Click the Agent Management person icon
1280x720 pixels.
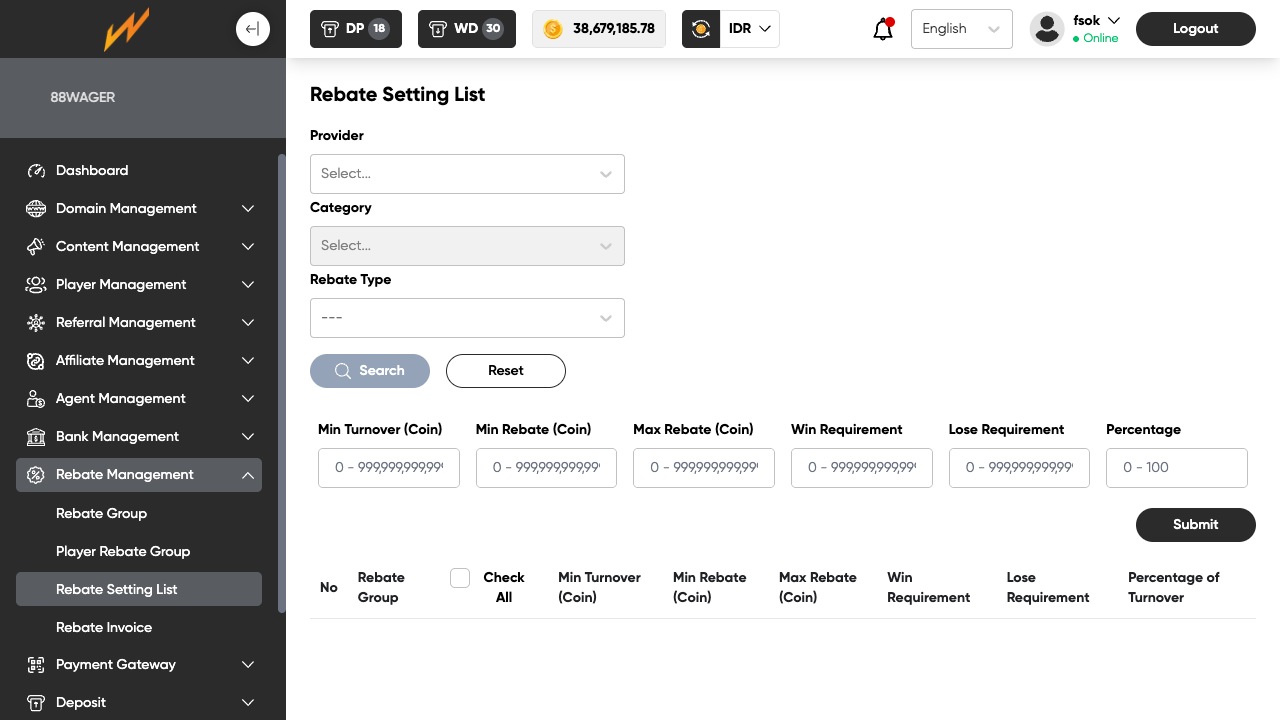tap(36, 399)
